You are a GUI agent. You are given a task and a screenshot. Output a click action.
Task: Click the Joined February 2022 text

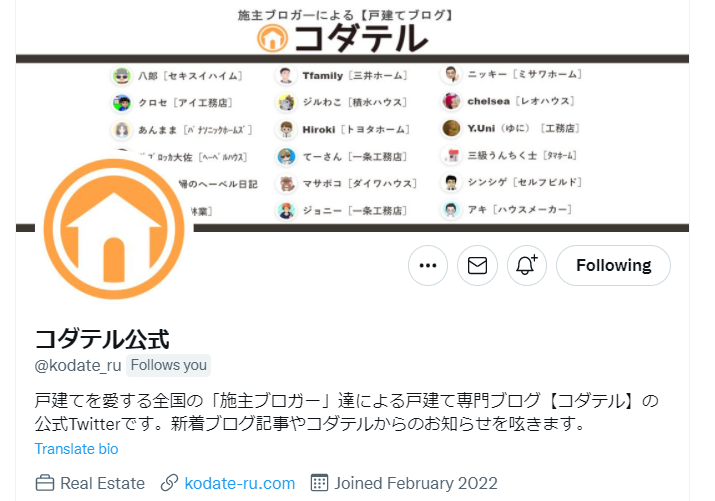click(416, 483)
